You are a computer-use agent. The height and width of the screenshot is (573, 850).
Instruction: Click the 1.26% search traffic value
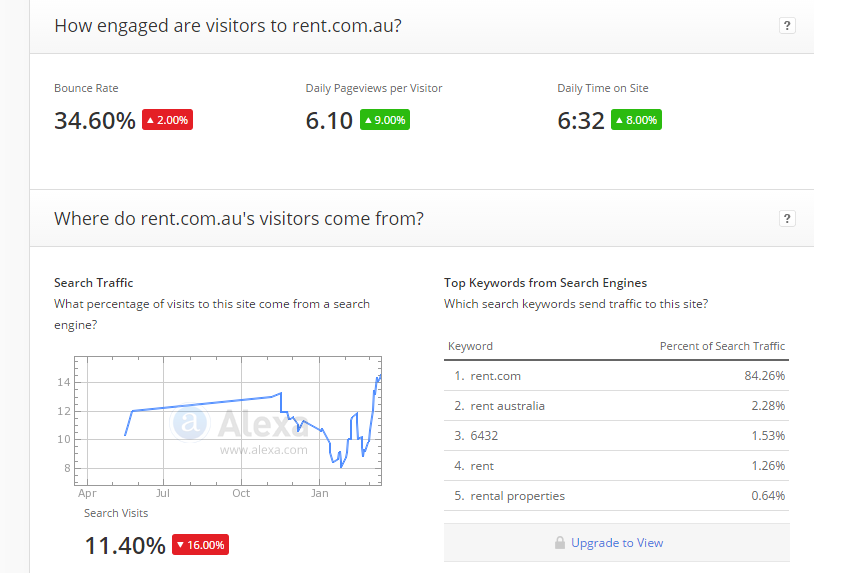point(768,466)
